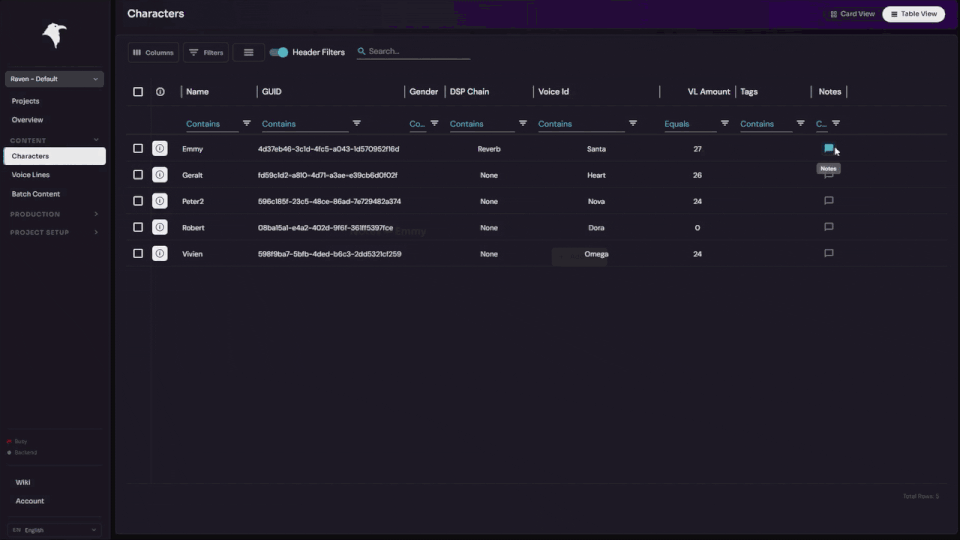Switch to Table View
Screen dimensions: 960x540
tap(913, 14)
